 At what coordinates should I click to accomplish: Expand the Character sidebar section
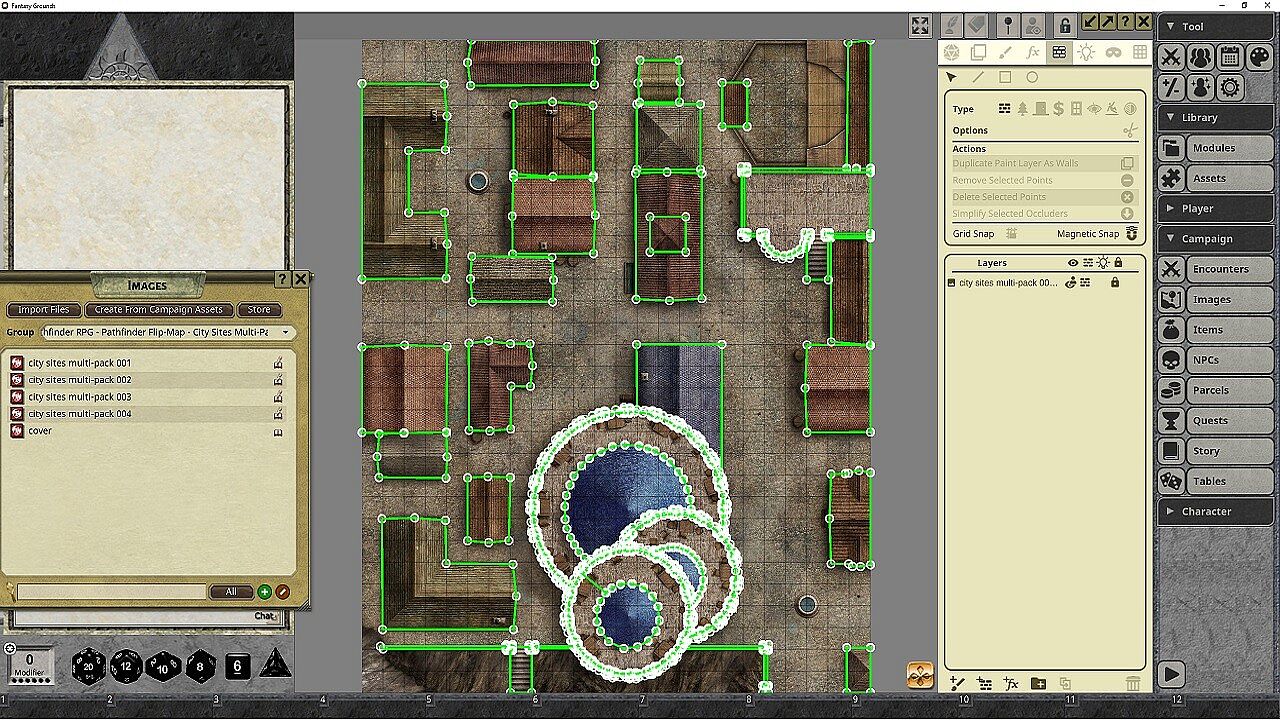coord(1215,511)
